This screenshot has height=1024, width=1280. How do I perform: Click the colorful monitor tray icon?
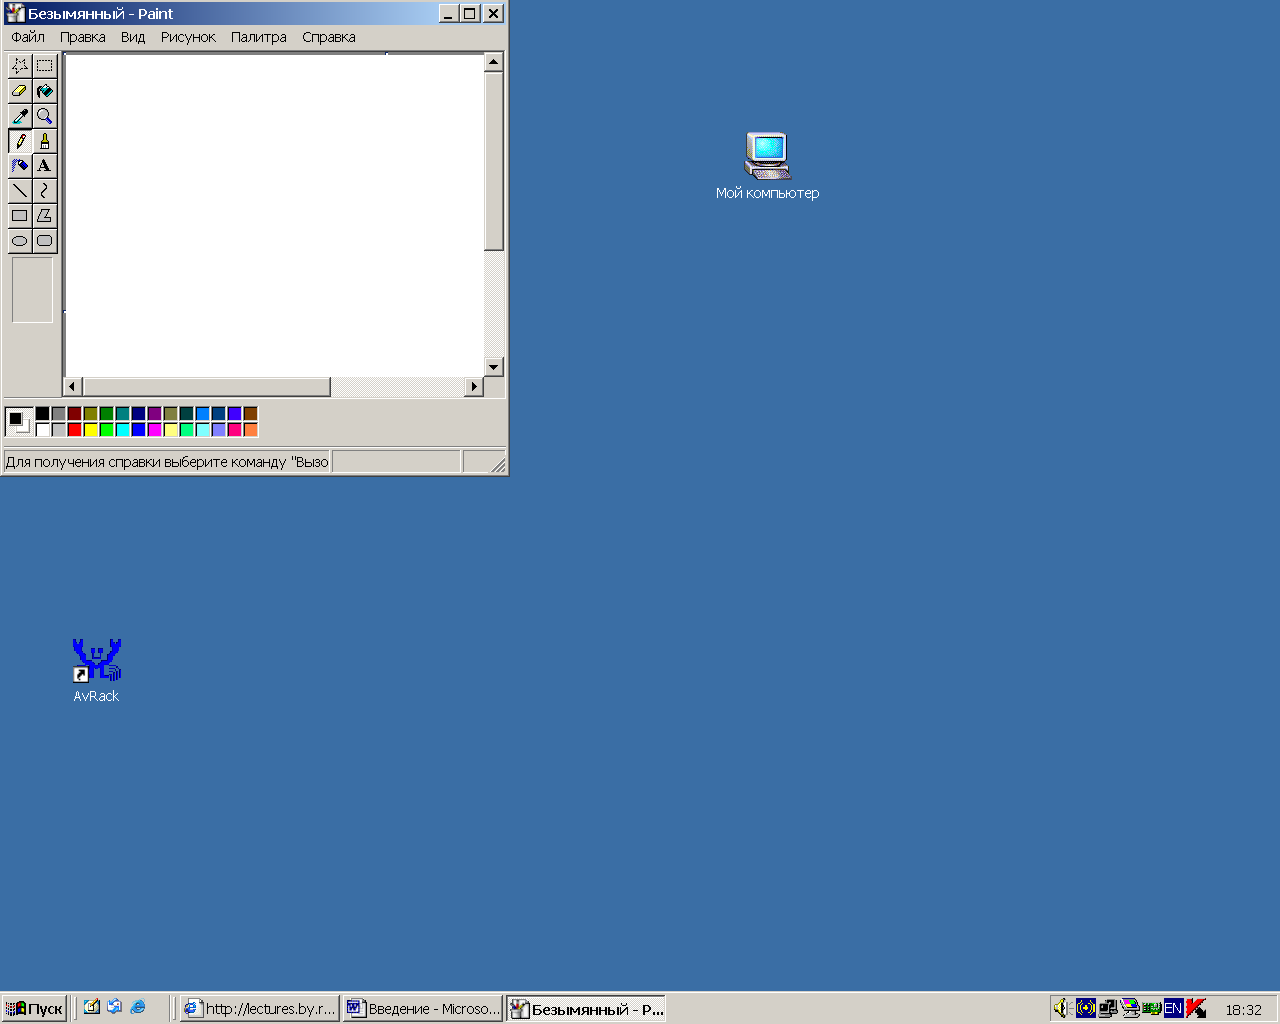click(x=1130, y=1008)
